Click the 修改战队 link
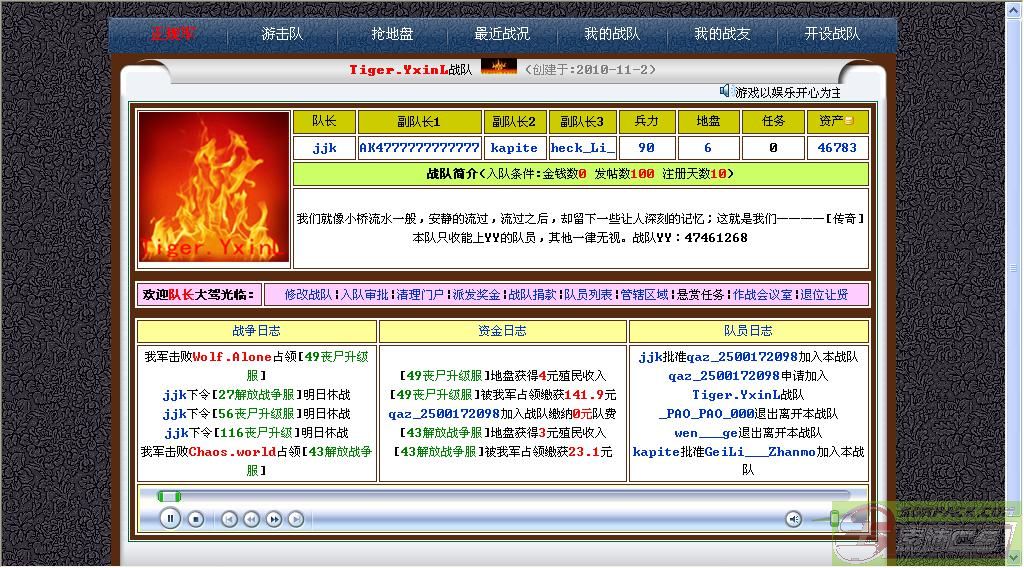The height and width of the screenshot is (568, 1024). (308, 295)
